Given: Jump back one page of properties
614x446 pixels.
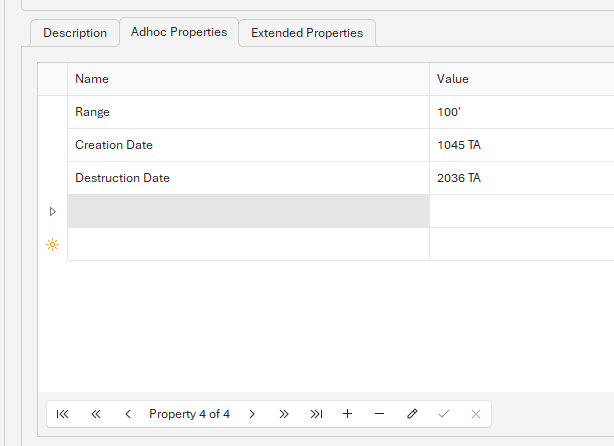Looking at the screenshot, I should click(96, 414).
